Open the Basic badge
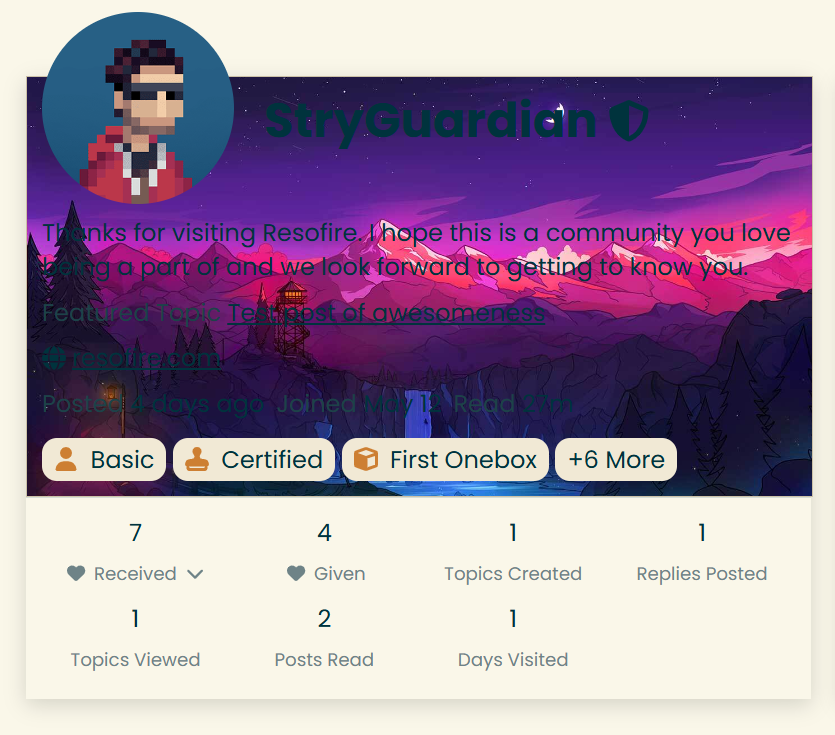Screen dimensions: 835x735 pyautogui.click(x=104, y=460)
